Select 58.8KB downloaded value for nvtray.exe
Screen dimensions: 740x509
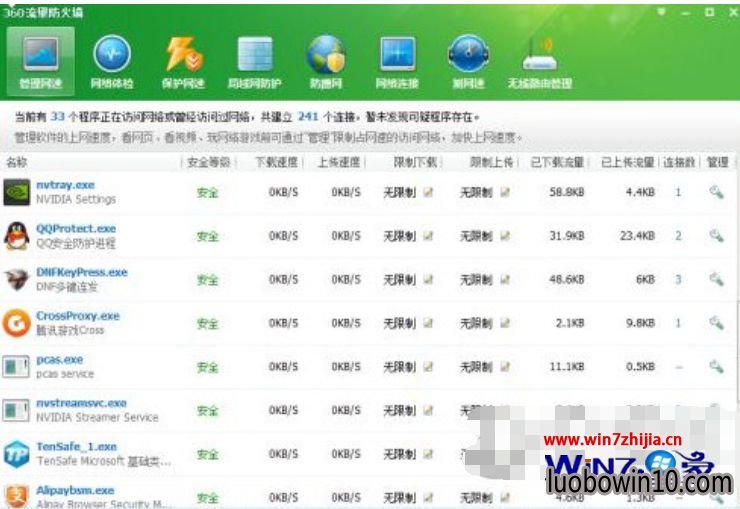click(567, 192)
